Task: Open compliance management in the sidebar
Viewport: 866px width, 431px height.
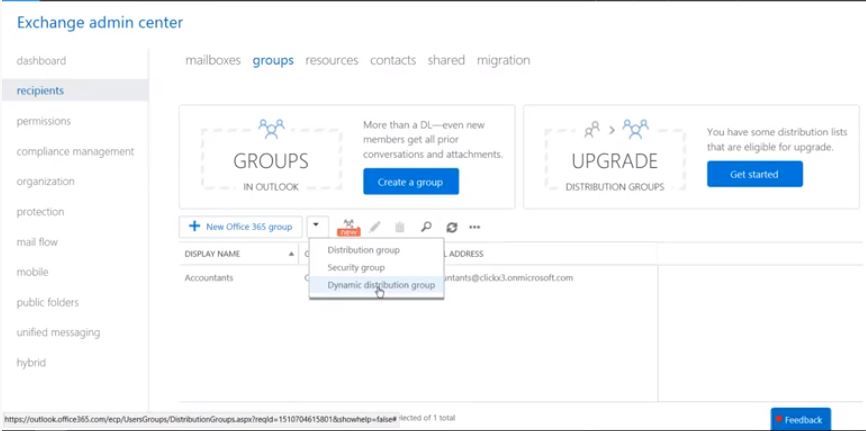Action: click(x=75, y=151)
